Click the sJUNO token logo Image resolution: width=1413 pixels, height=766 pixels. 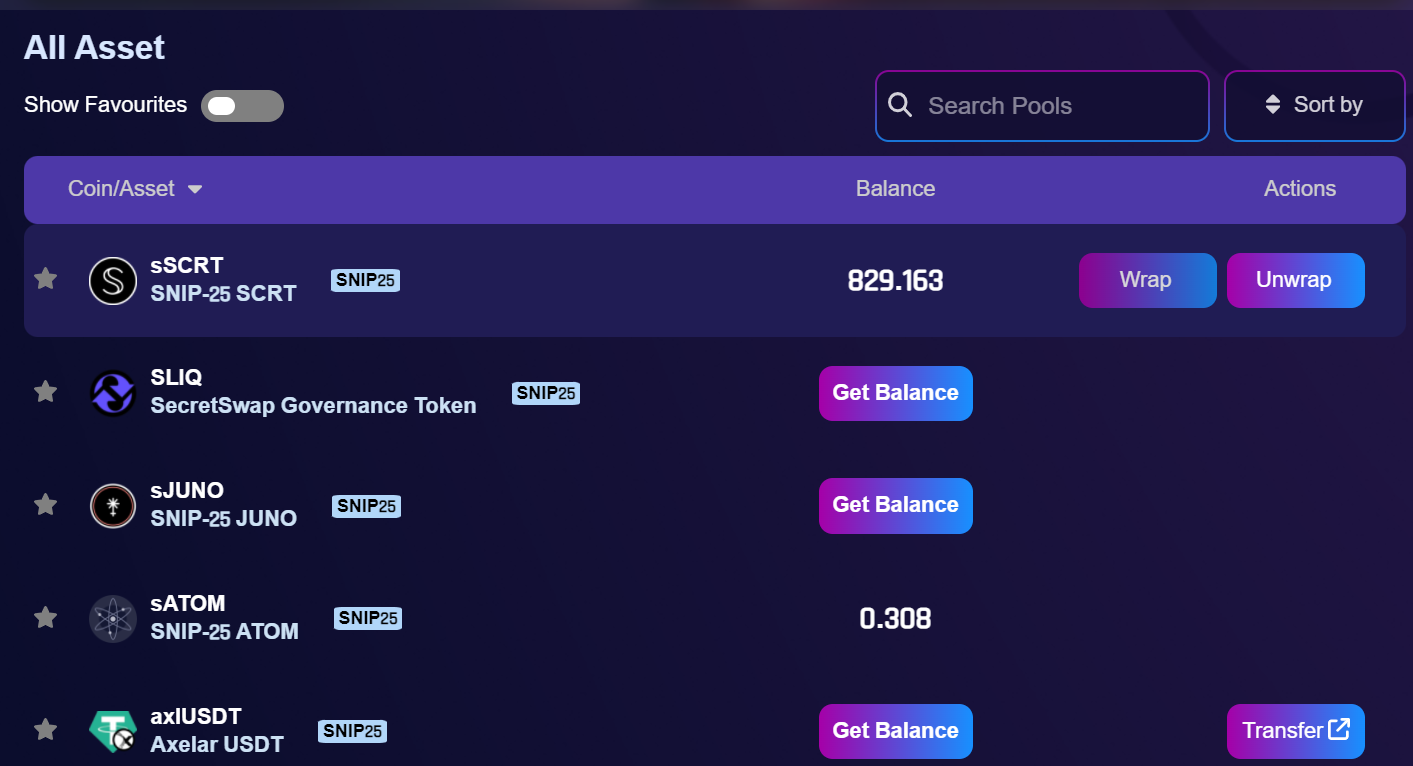(113, 506)
